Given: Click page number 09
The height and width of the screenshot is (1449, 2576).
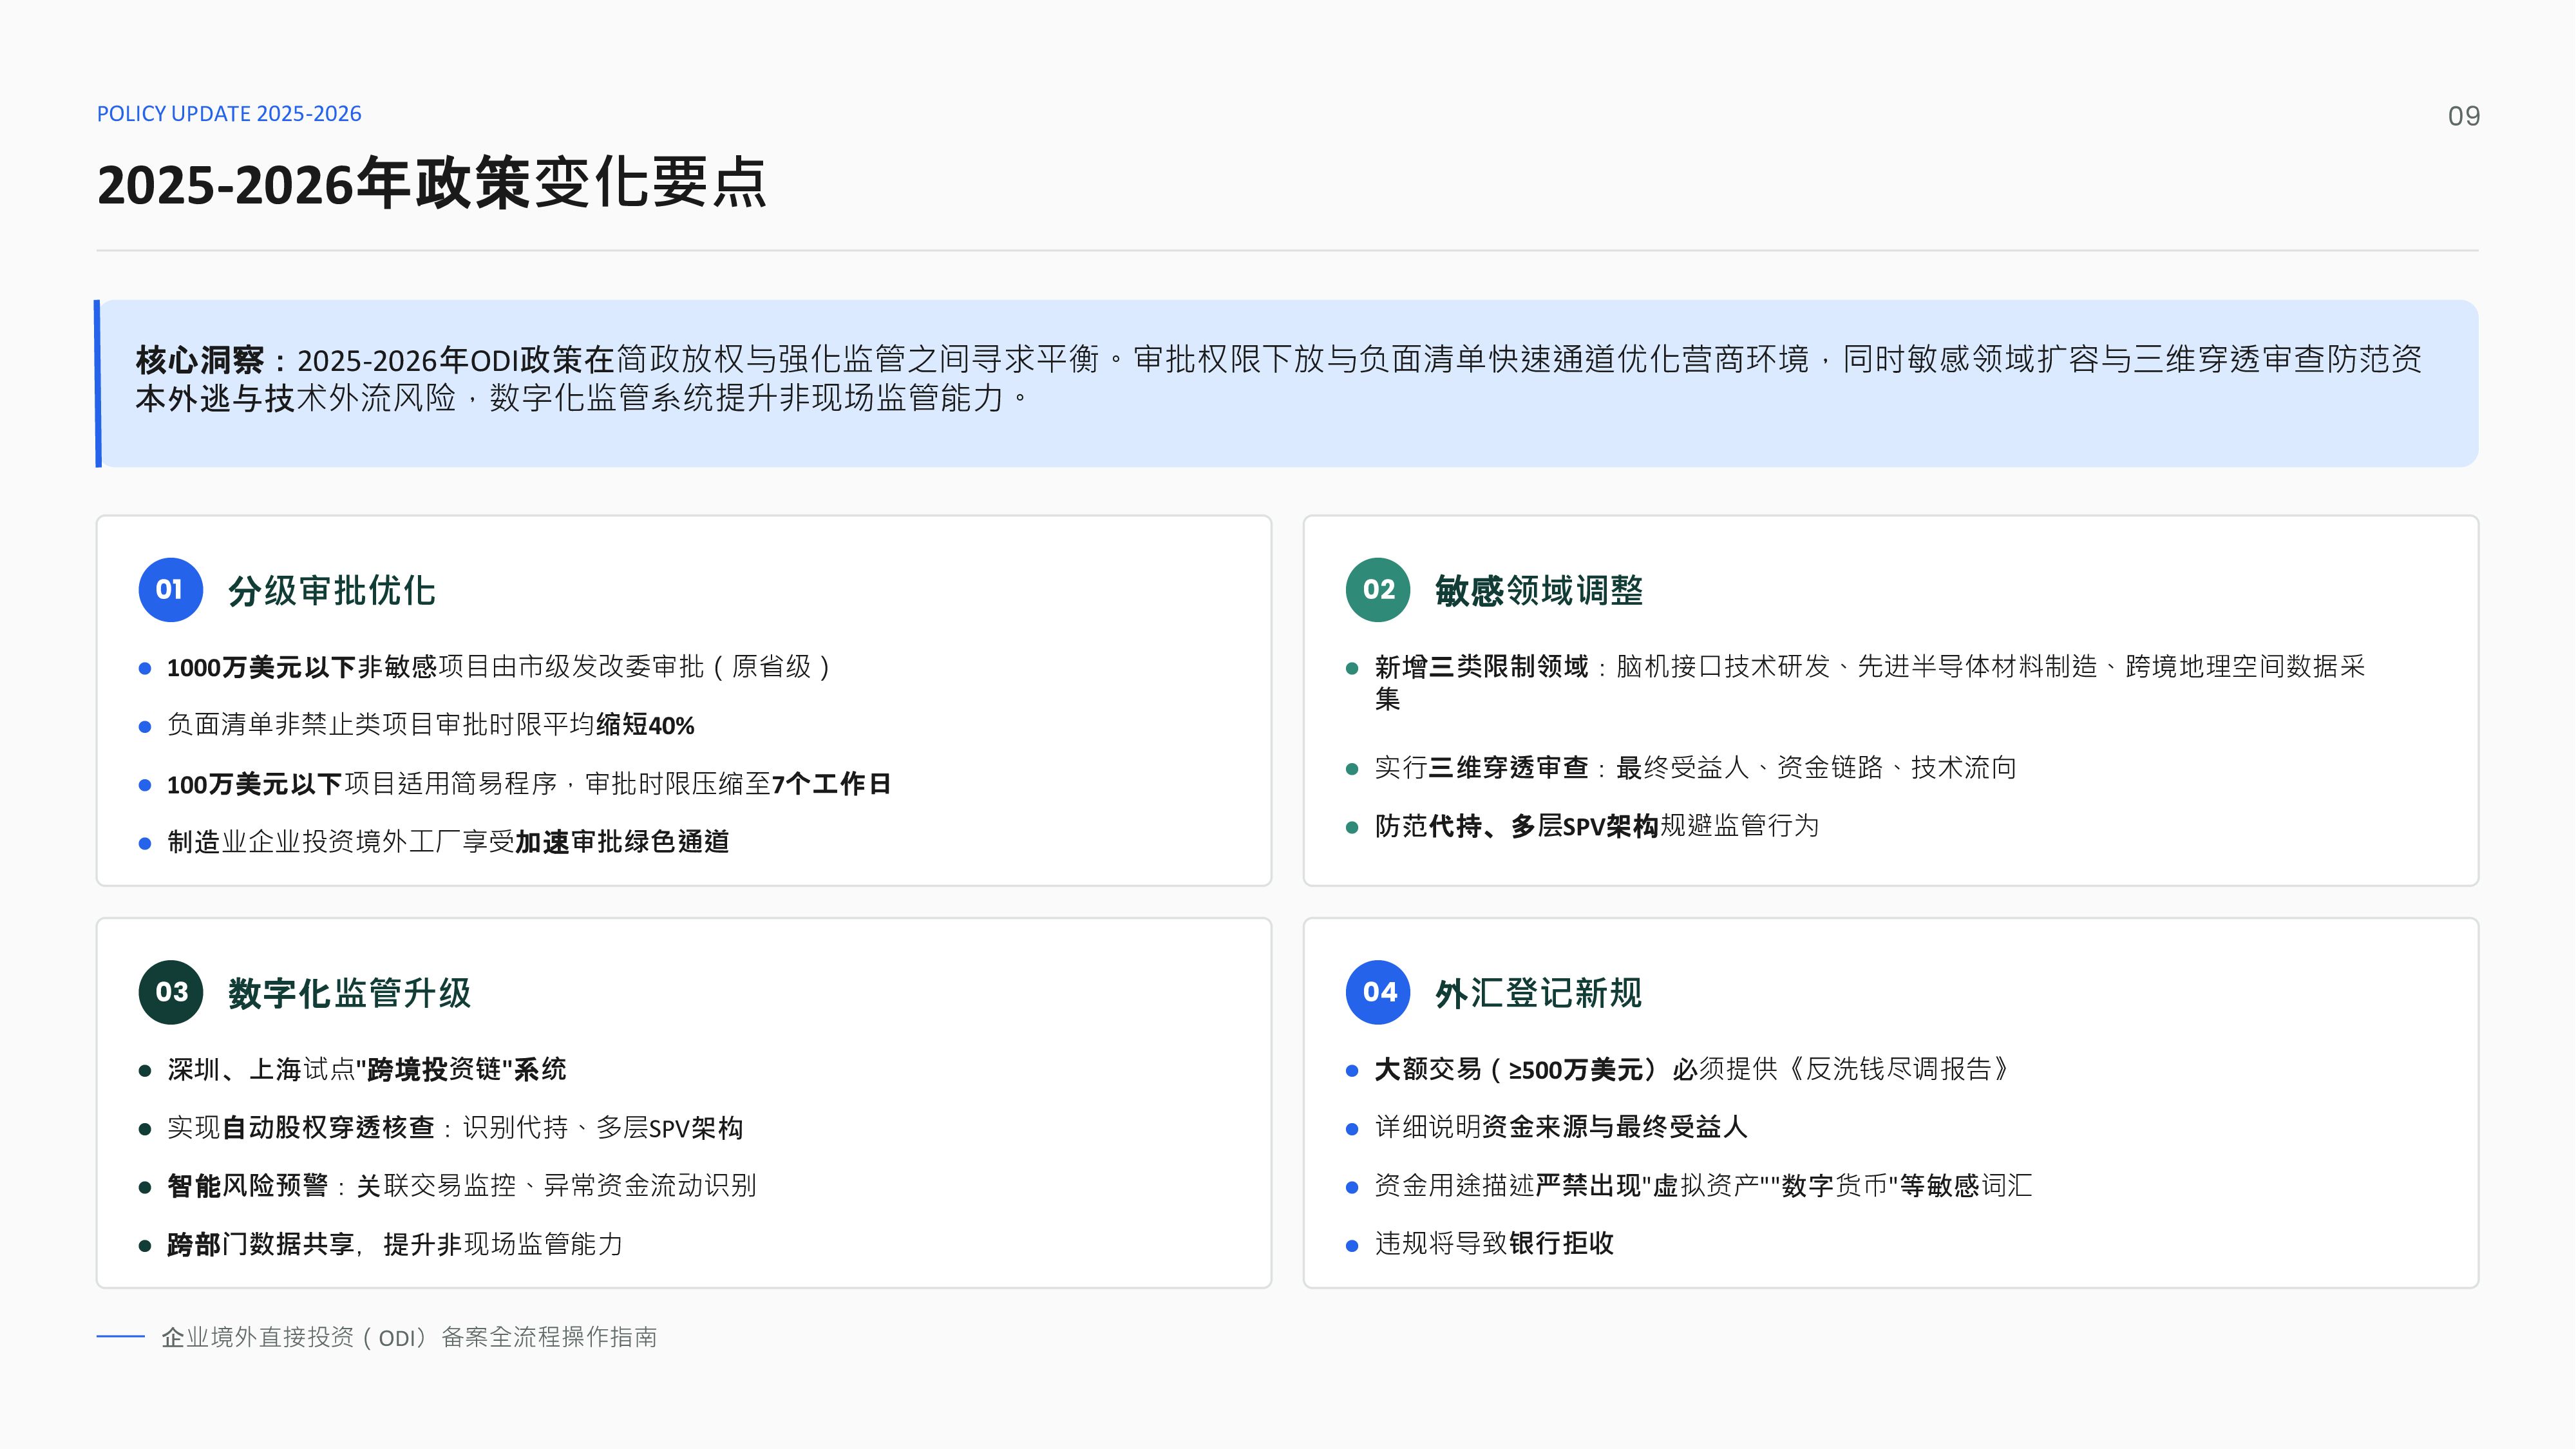Looking at the screenshot, I should click(x=2463, y=116).
